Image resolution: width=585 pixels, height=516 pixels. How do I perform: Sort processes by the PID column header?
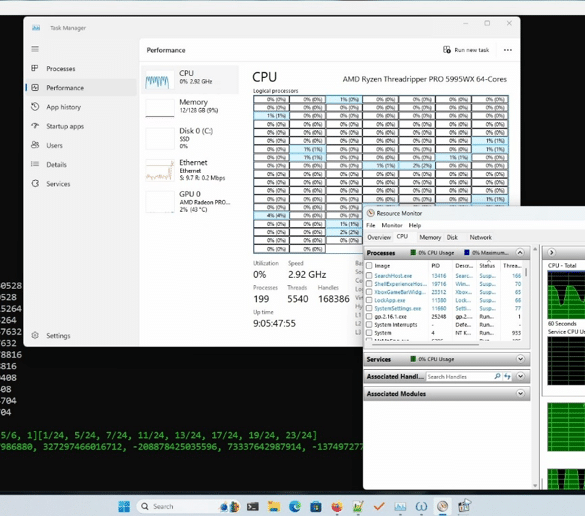[x=435, y=266]
